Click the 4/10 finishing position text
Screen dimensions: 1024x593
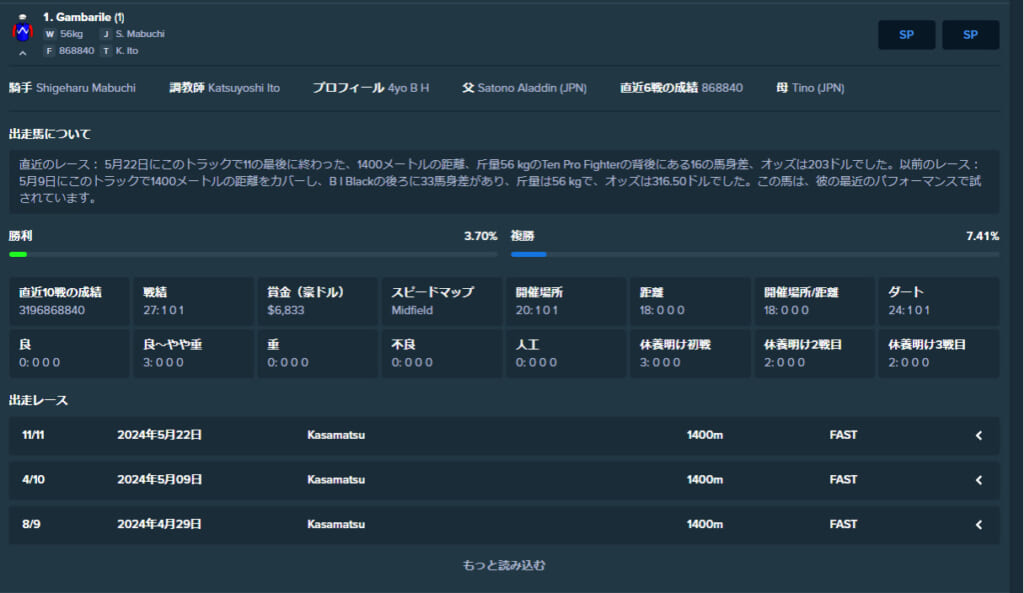tap(33, 479)
